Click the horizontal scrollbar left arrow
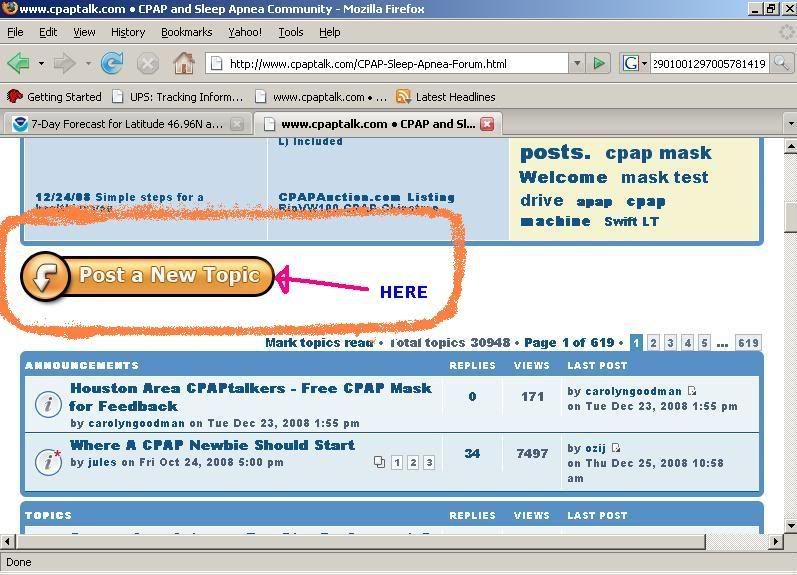 point(7,541)
